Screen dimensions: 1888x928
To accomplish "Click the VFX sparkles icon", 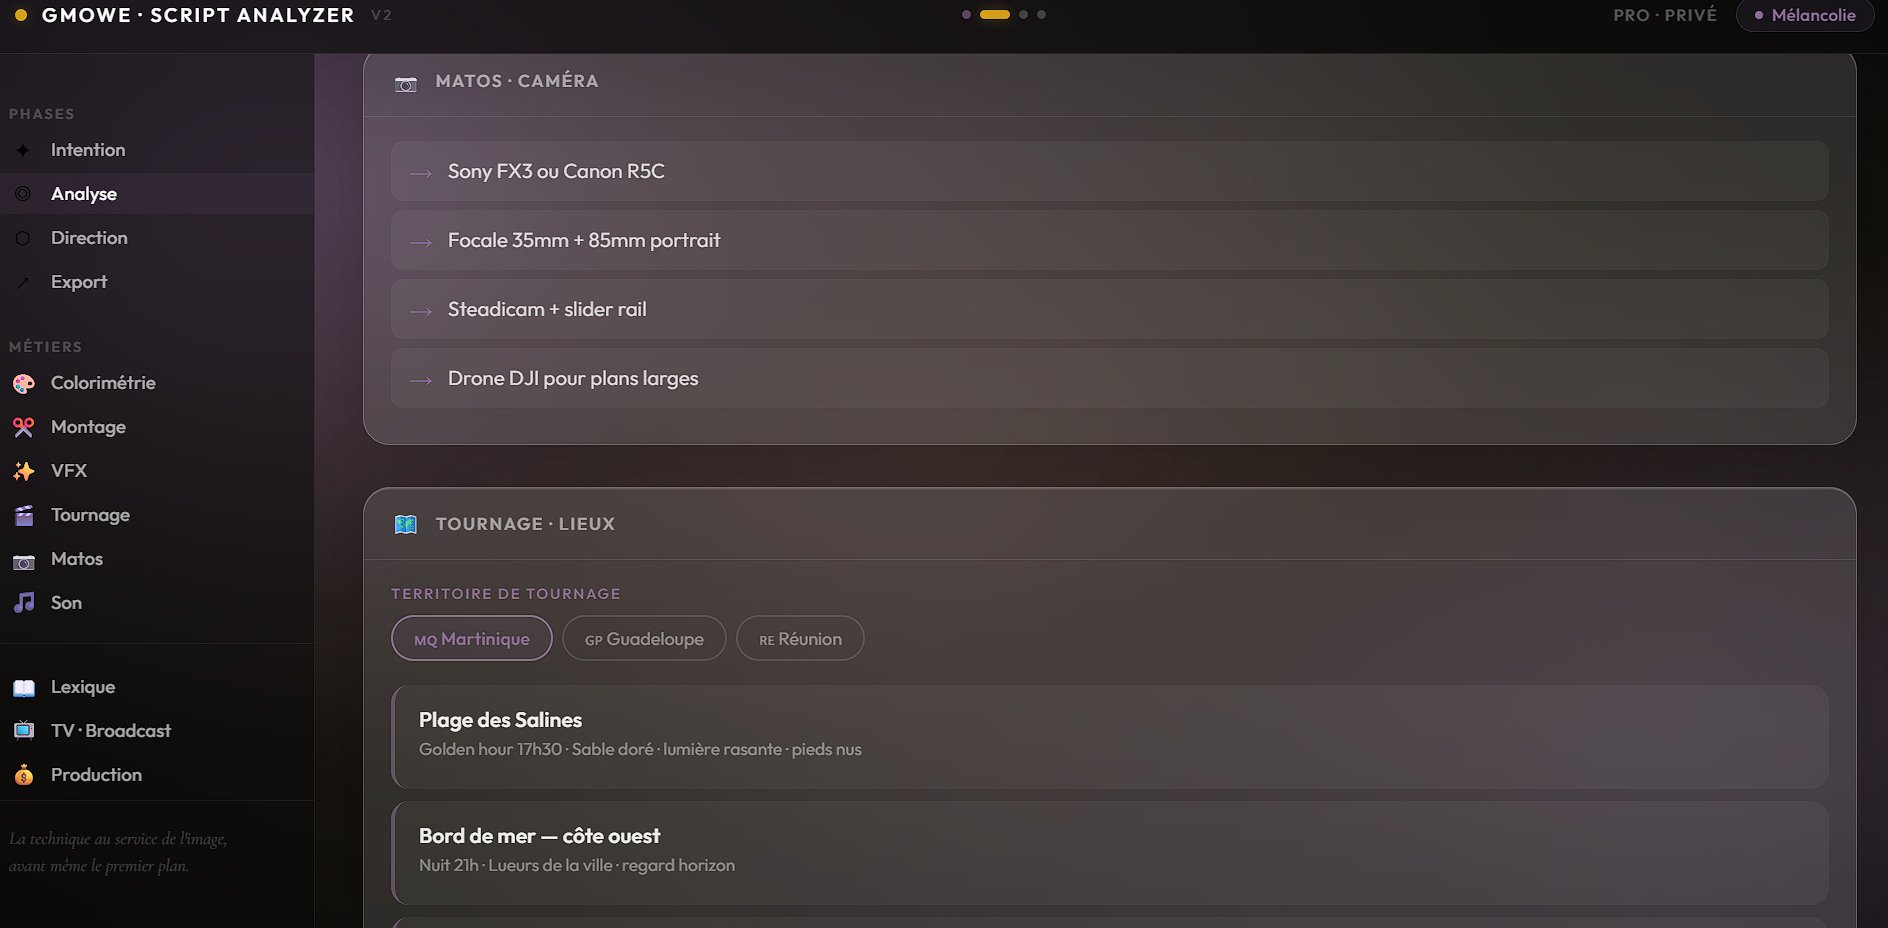I will pyautogui.click(x=24, y=471).
